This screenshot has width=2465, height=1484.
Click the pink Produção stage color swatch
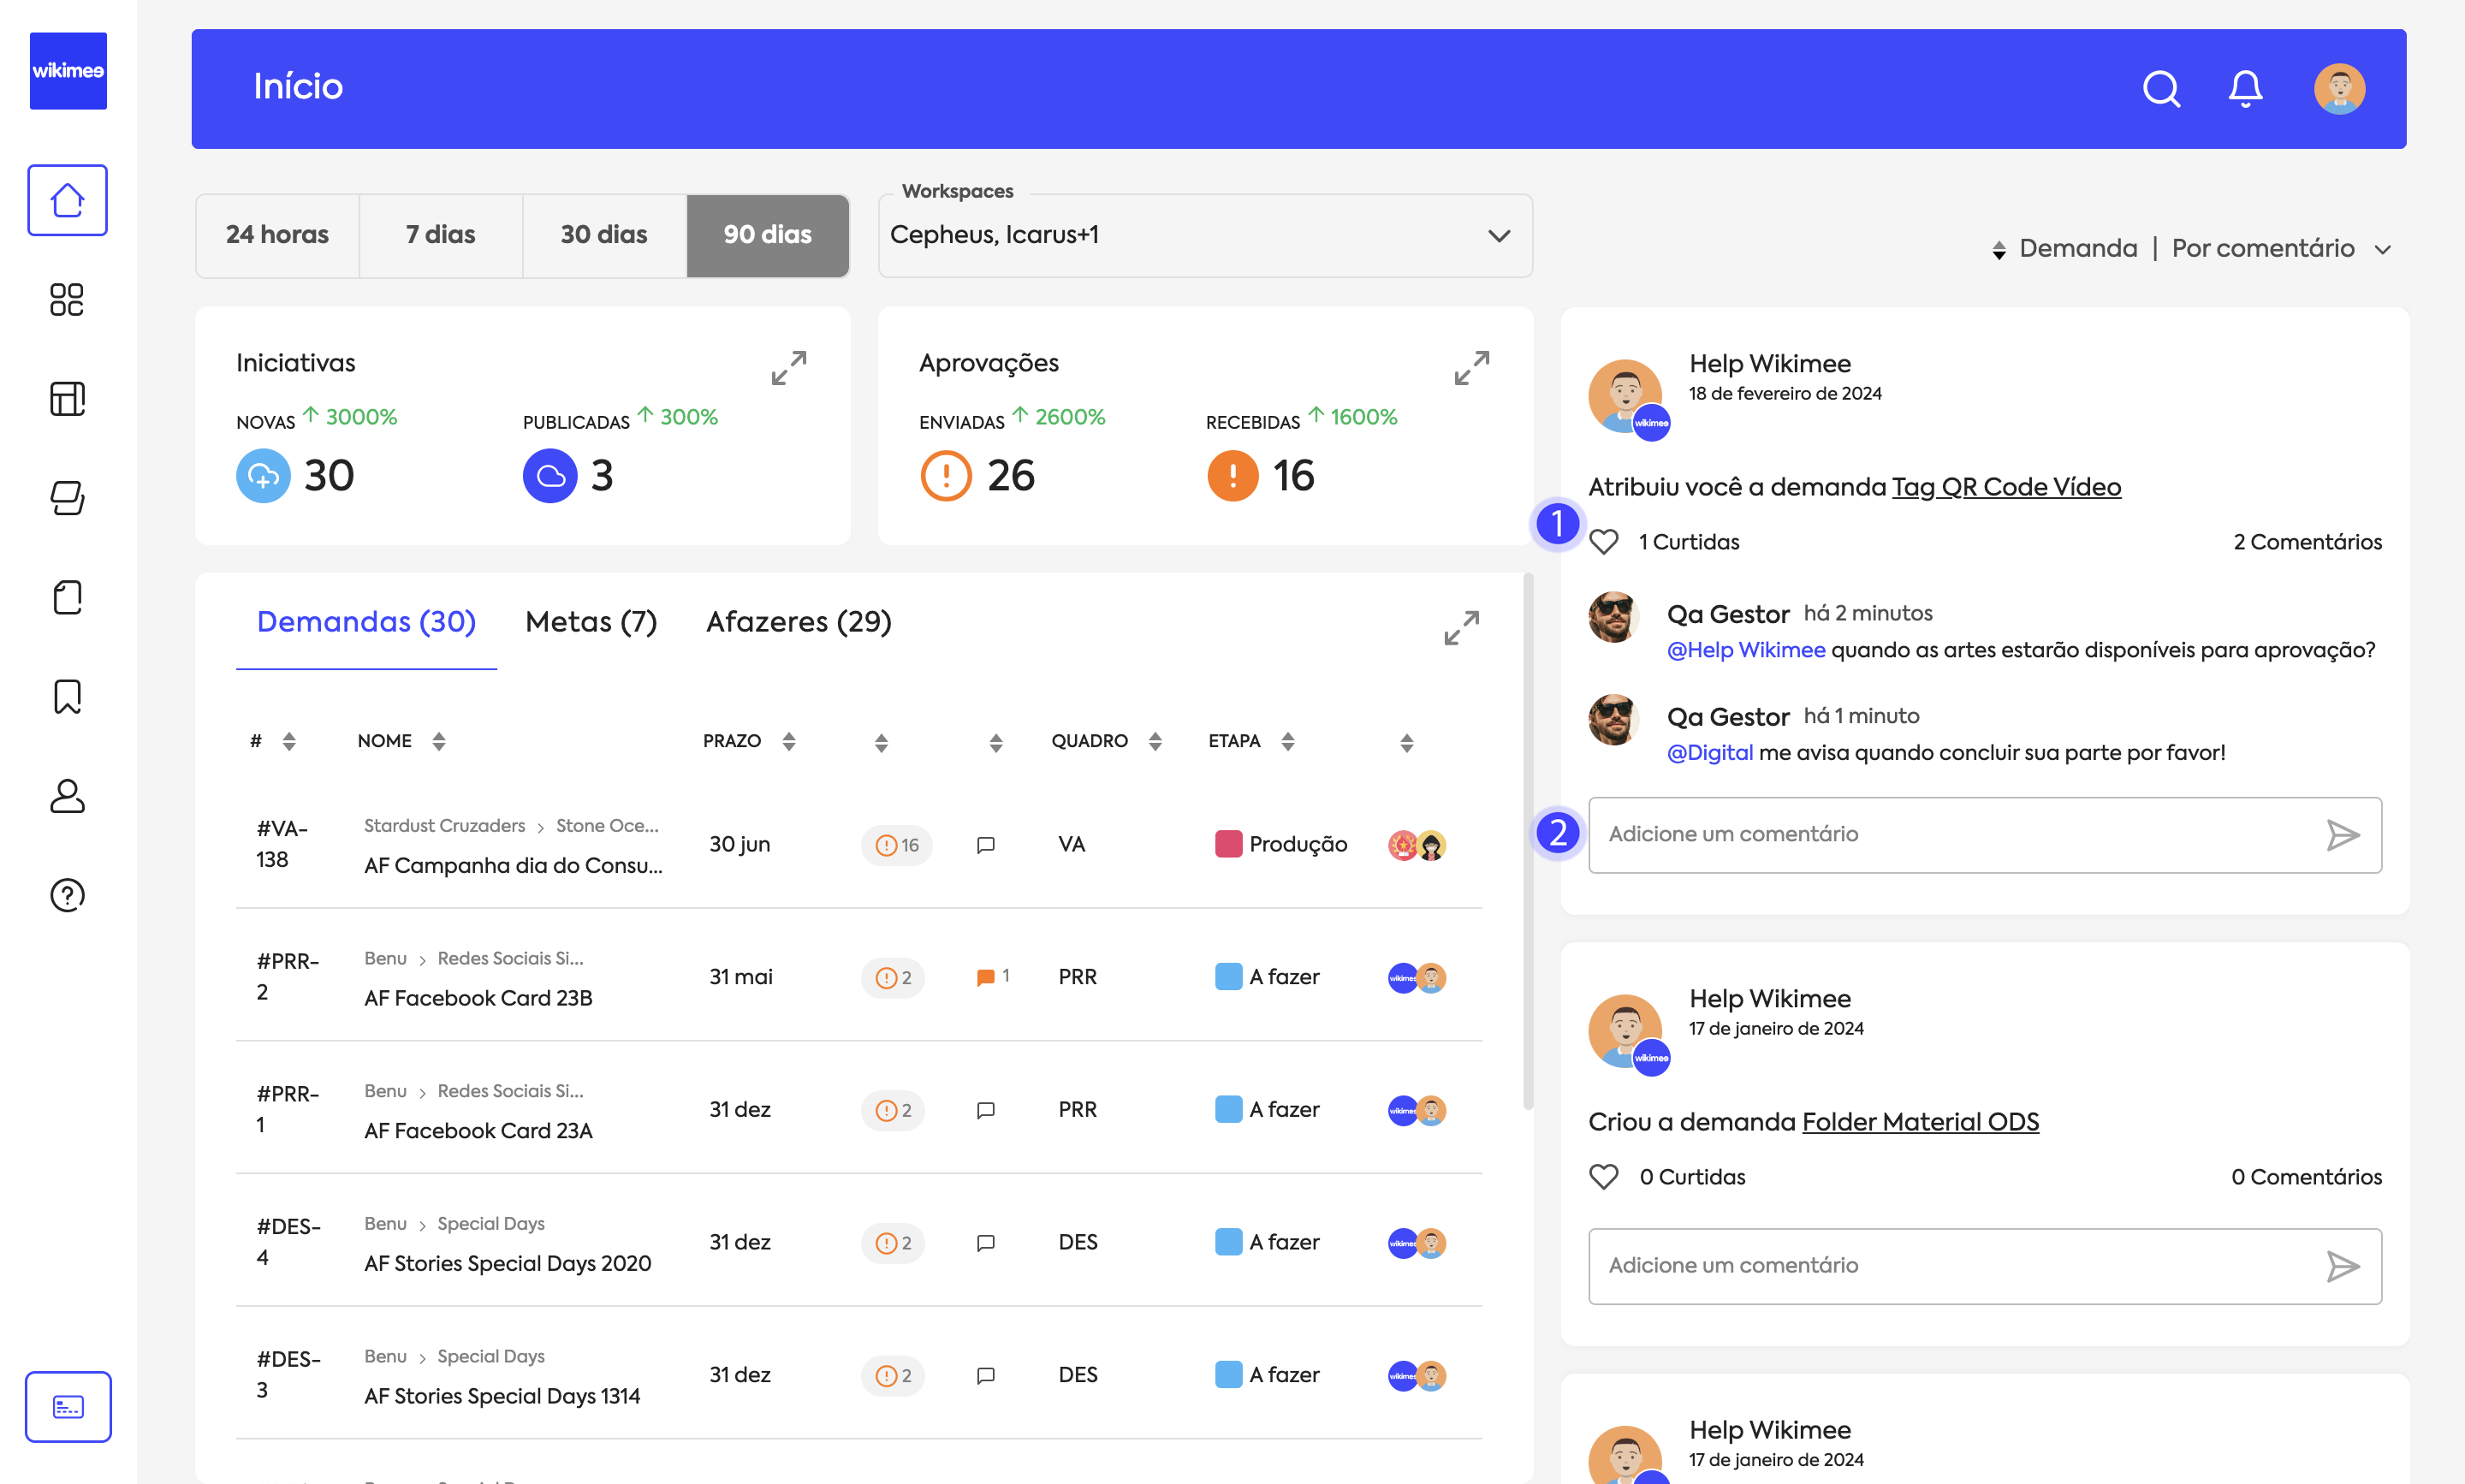[1228, 844]
